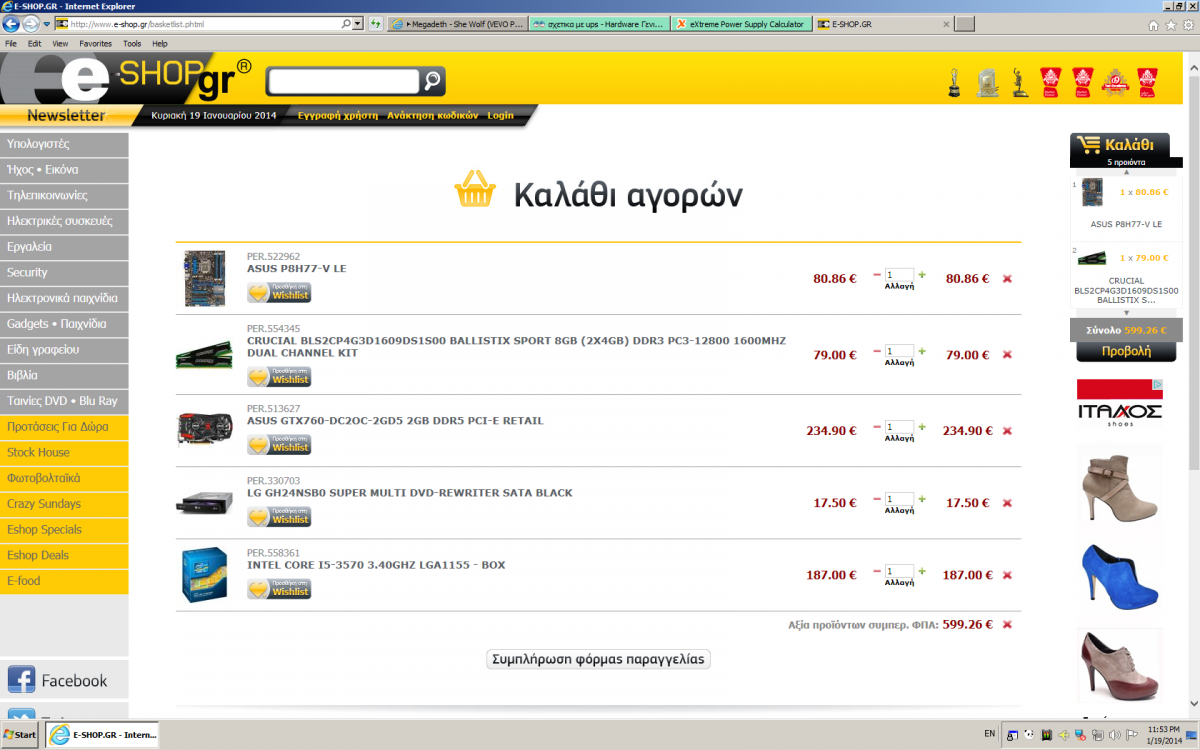The height and width of the screenshot is (750, 1200).
Task: Switch to Megadeth She Wolf tab
Action: 457,24
